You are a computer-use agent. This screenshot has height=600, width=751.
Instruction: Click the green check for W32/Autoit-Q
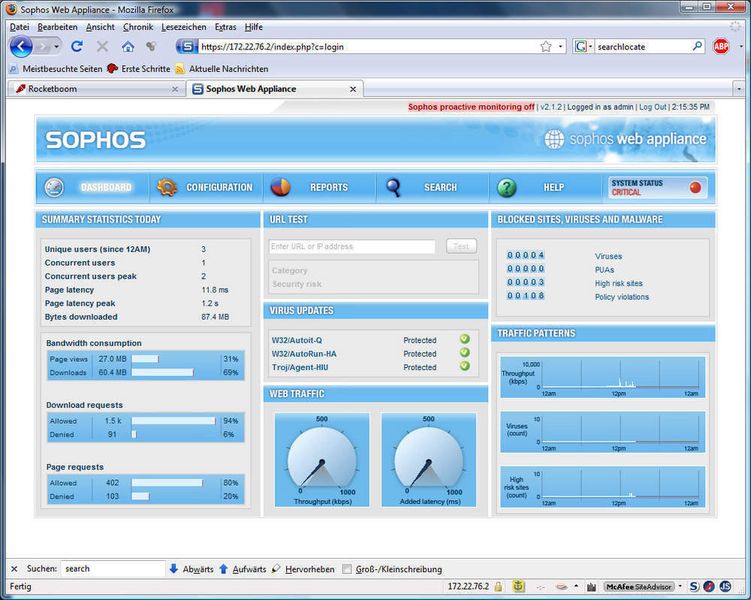(465, 339)
